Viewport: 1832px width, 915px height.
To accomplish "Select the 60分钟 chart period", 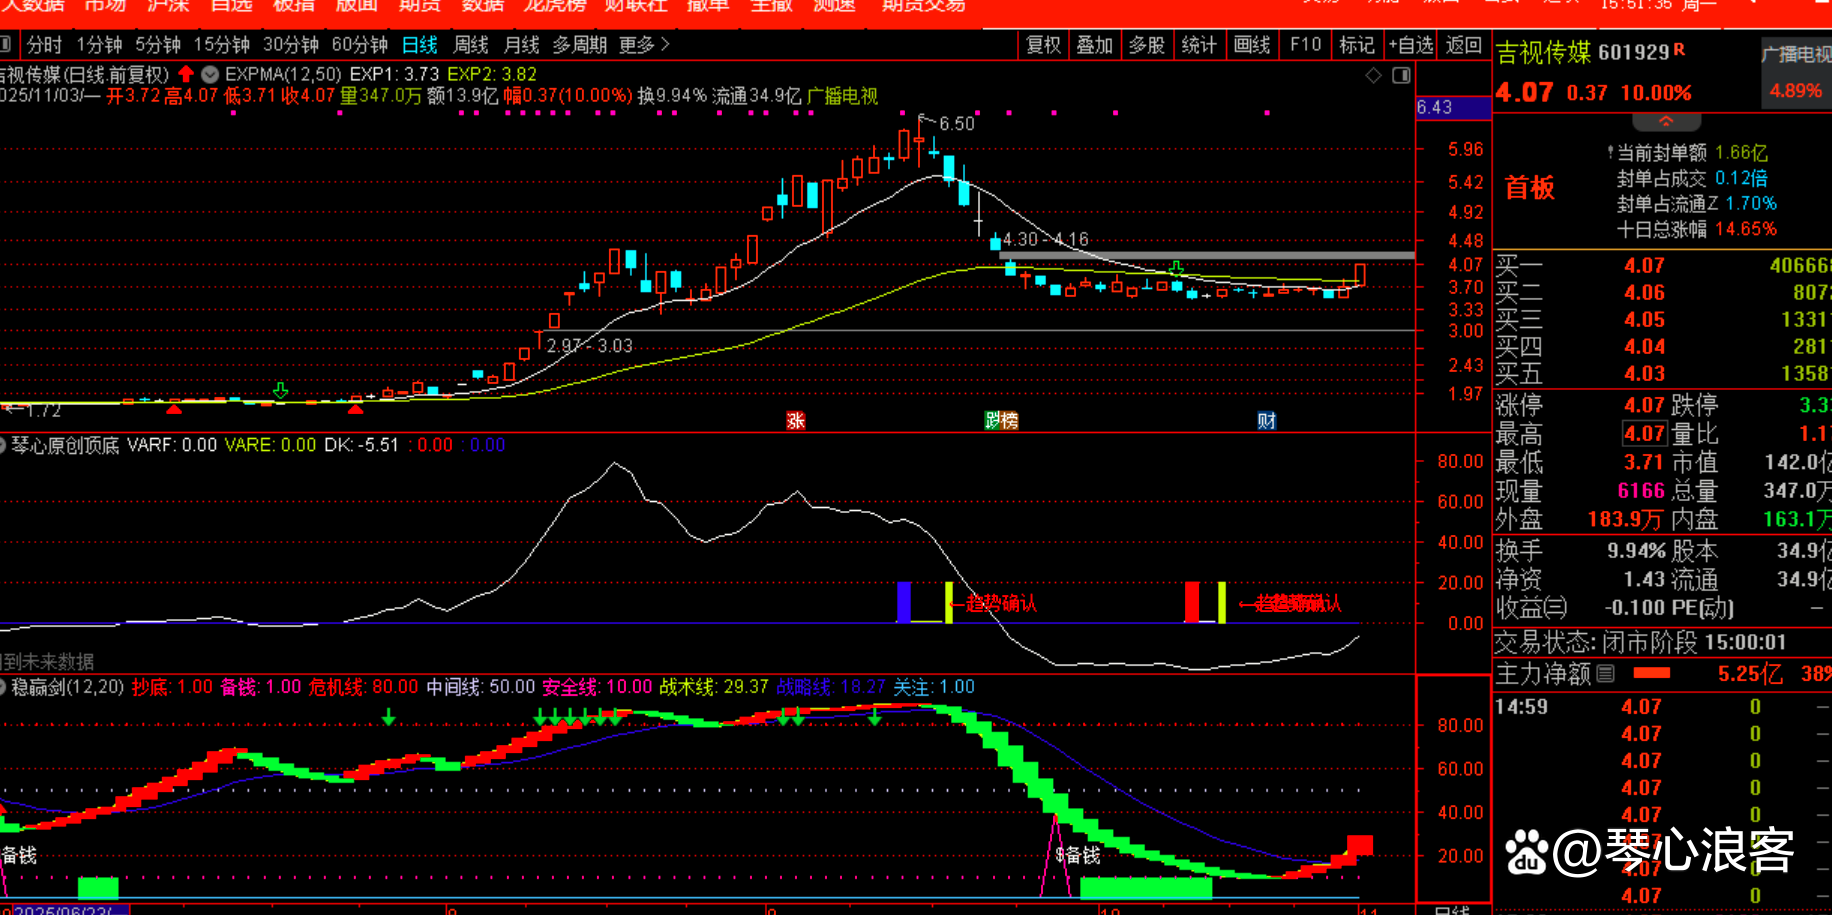I will coord(359,45).
